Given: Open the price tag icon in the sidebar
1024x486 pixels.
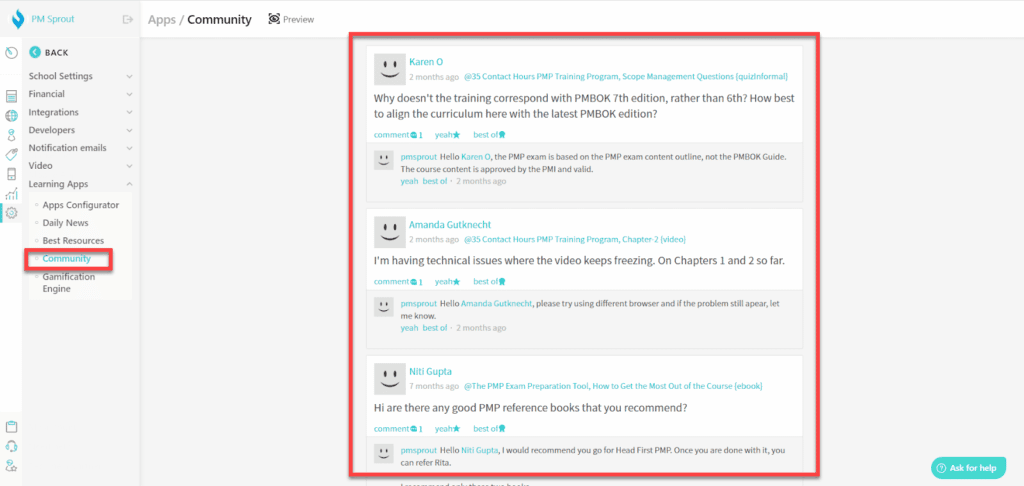Looking at the screenshot, I should click(11, 155).
